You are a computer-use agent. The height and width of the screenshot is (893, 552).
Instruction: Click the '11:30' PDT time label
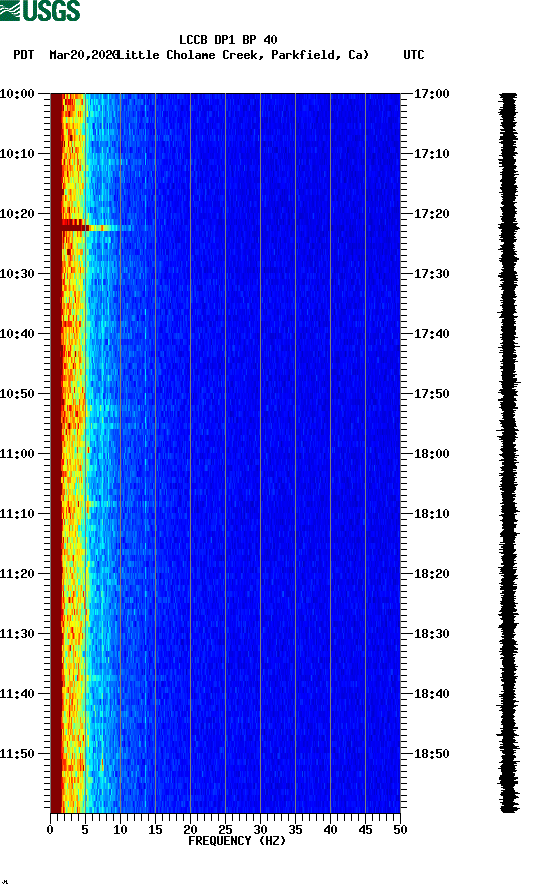17,634
